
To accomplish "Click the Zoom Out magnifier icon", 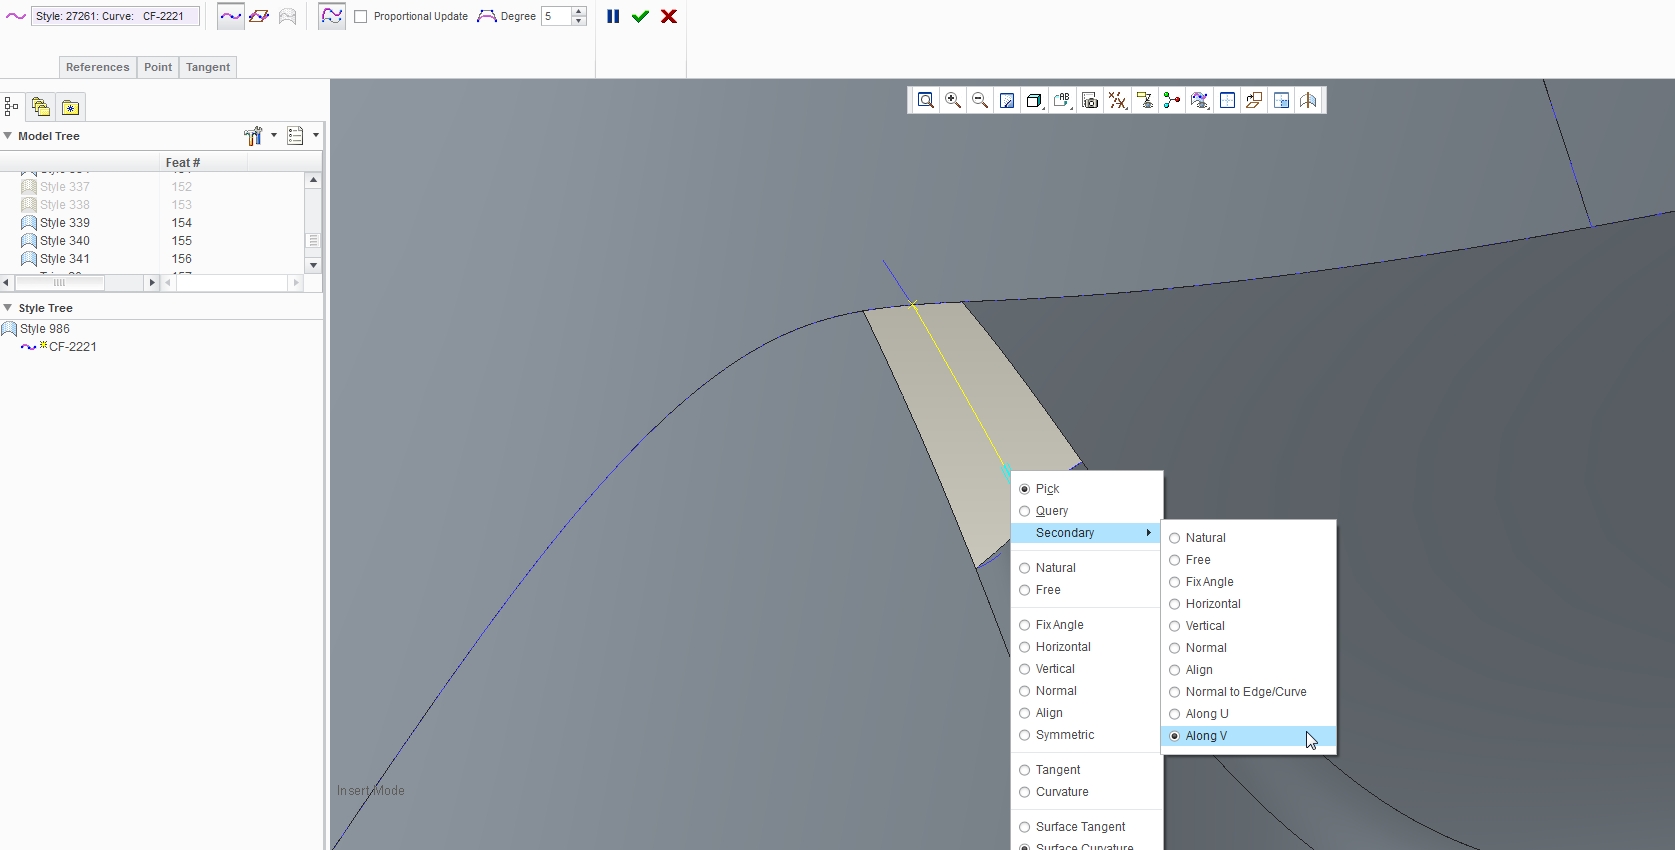I will 980,100.
